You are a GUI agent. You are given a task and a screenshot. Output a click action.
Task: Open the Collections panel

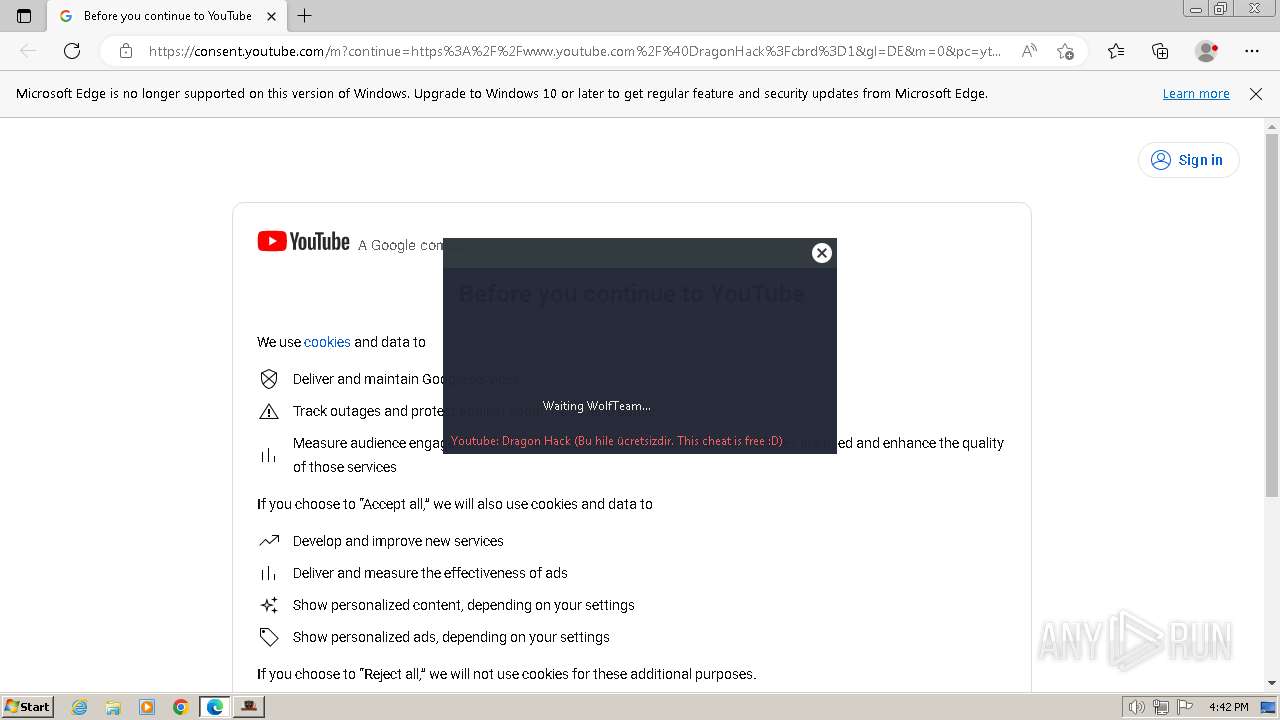(x=1160, y=51)
